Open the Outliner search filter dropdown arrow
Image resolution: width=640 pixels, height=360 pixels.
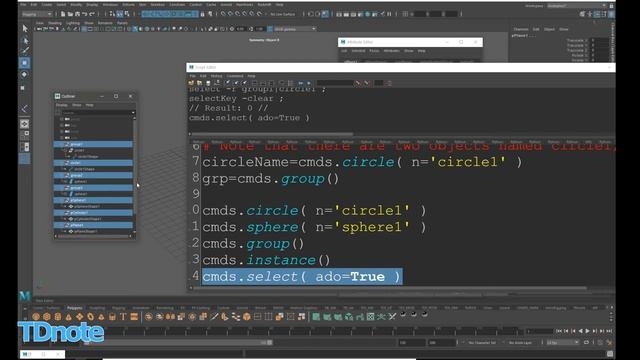(x=133, y=113)
